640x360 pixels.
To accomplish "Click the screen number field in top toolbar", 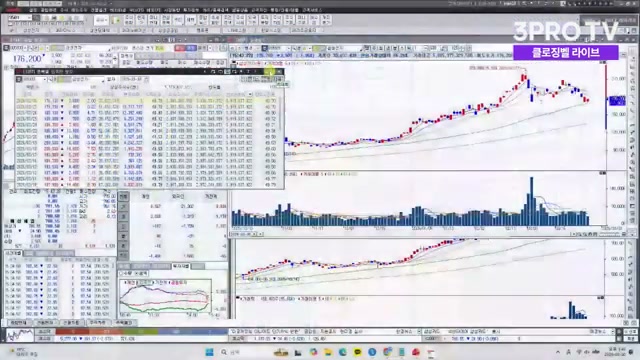I will (x=18, y=18).
